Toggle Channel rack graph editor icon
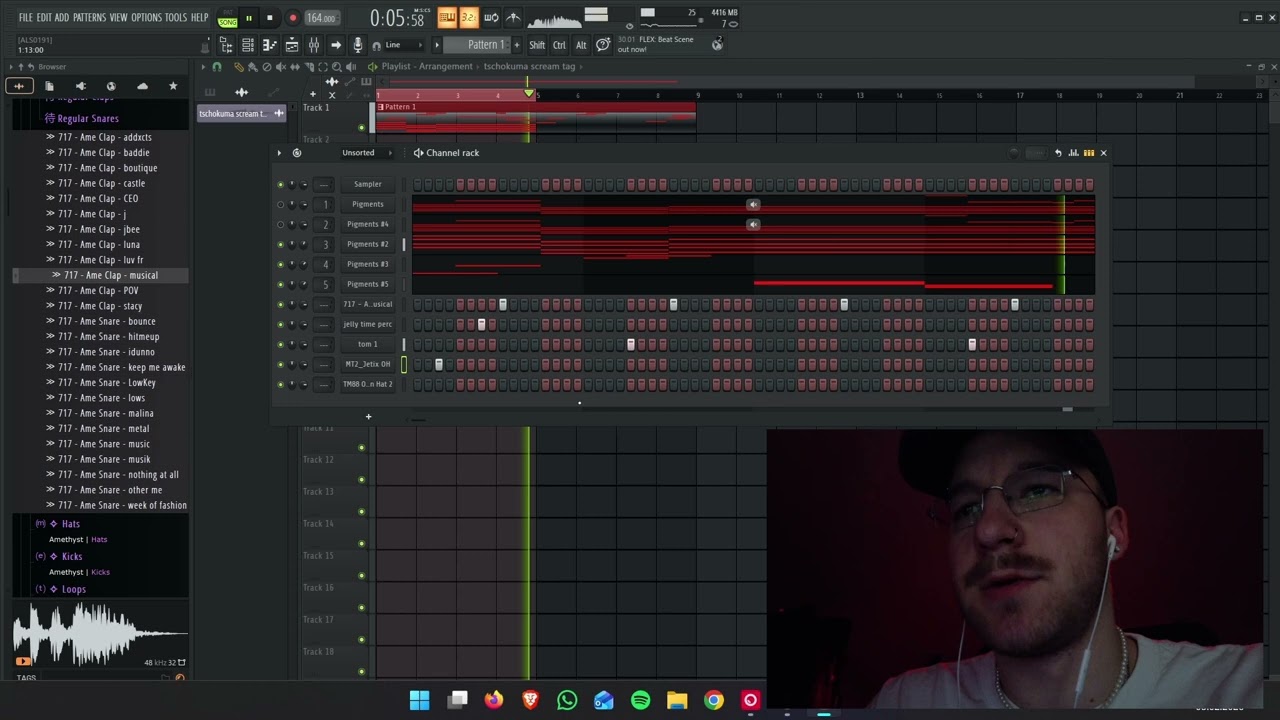The width and height of the screenshot is (1280, 720). [1074, 153]
